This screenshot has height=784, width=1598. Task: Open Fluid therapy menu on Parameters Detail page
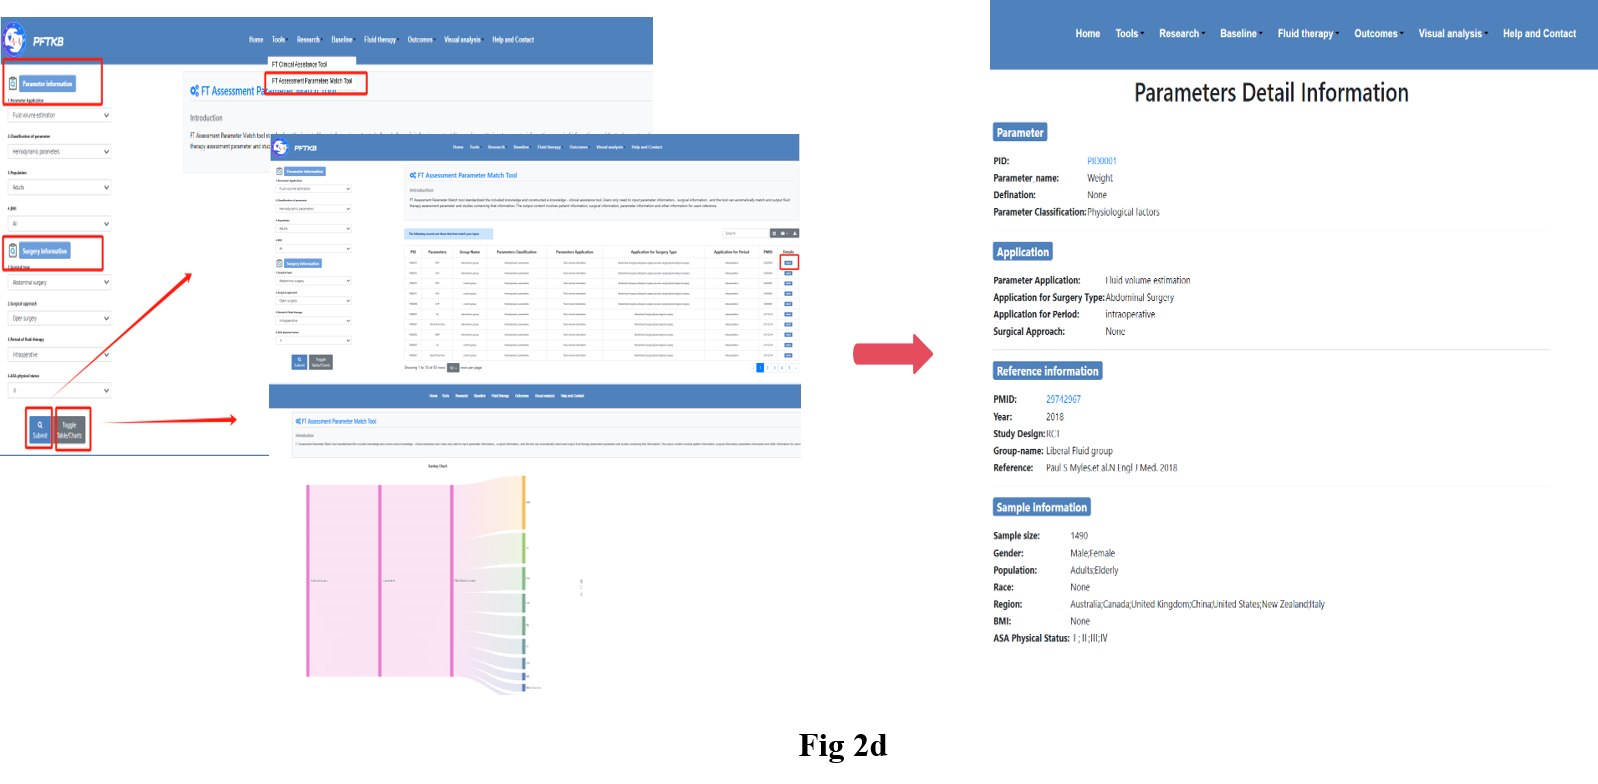pos(1306,34)
